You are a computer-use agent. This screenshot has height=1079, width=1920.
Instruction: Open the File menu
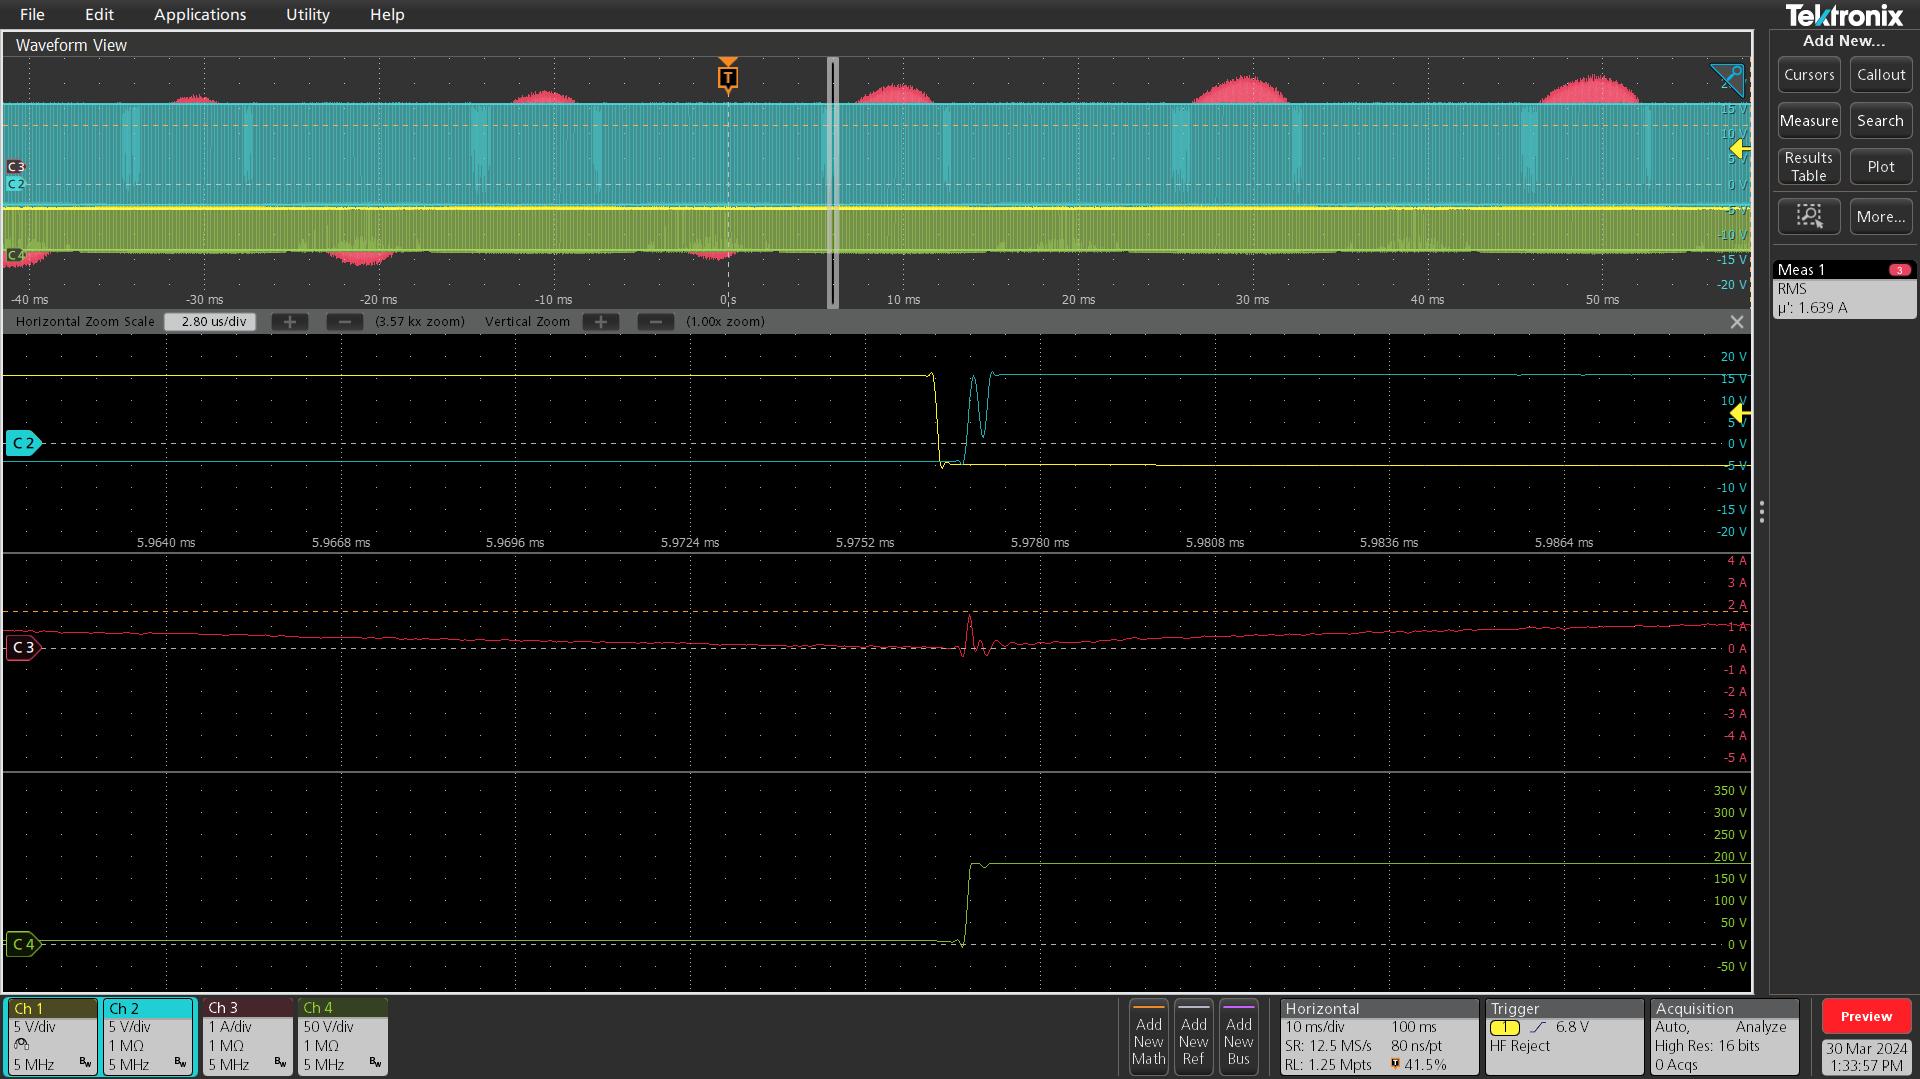click(32, 14)
